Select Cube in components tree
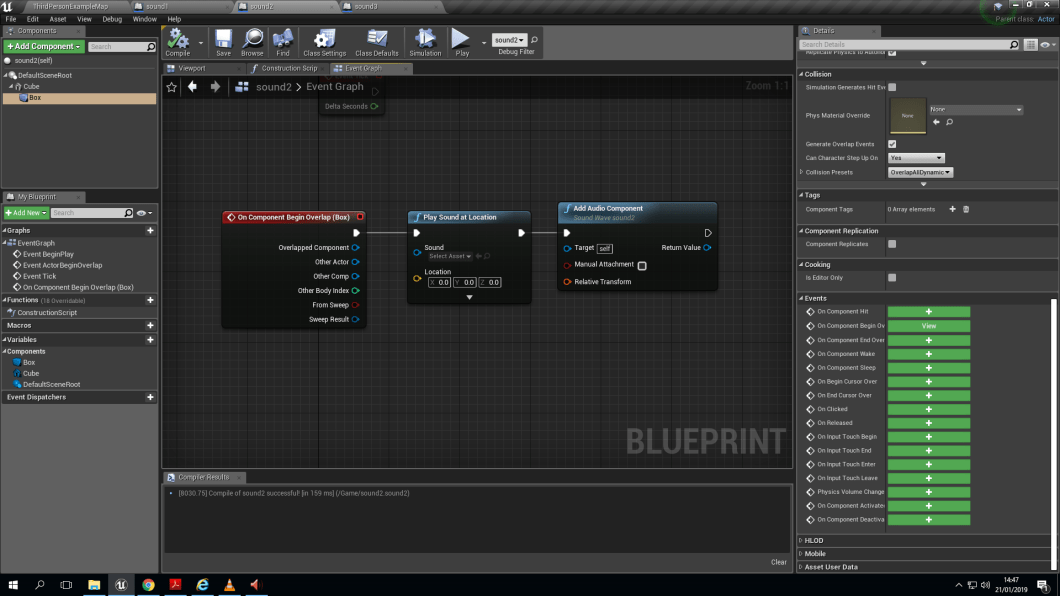This screenshot has width=1060, height=596. (x=31, y=86)
